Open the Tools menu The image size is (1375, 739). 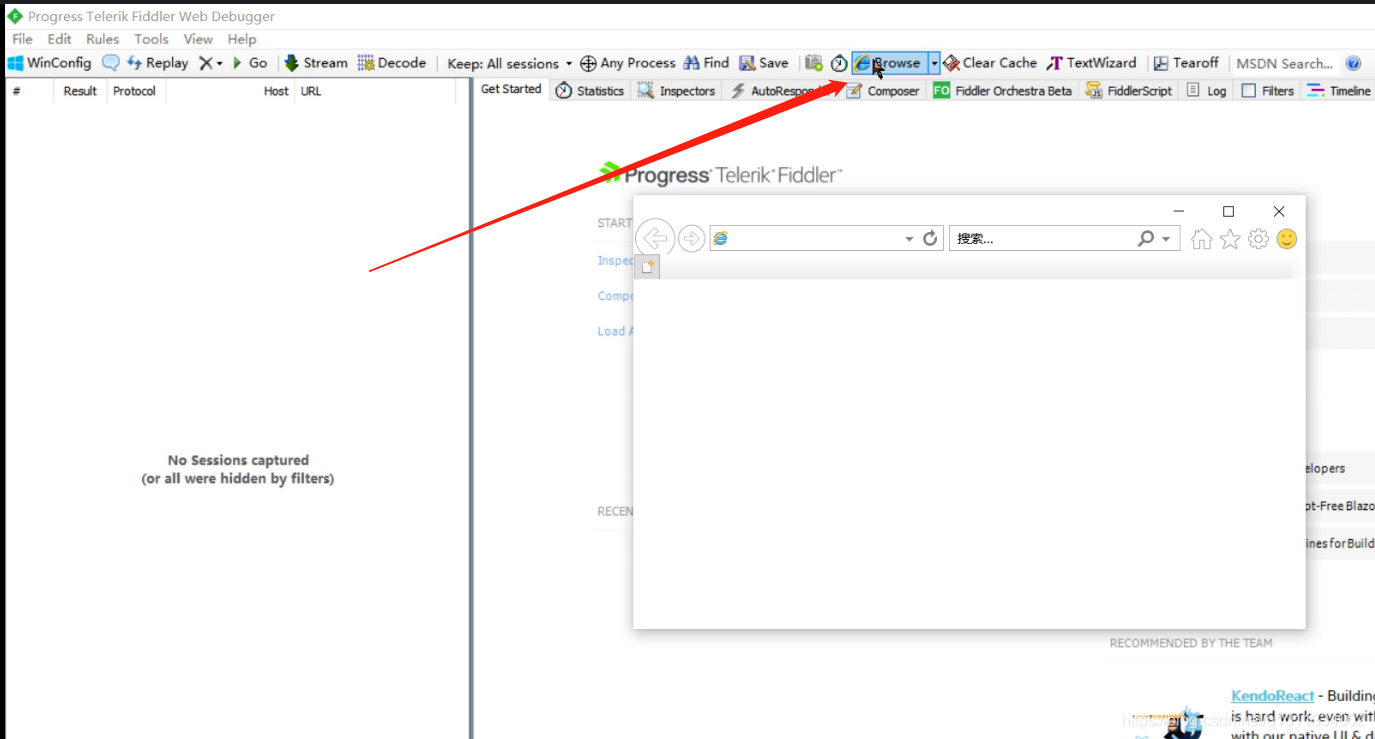point(152,39)
